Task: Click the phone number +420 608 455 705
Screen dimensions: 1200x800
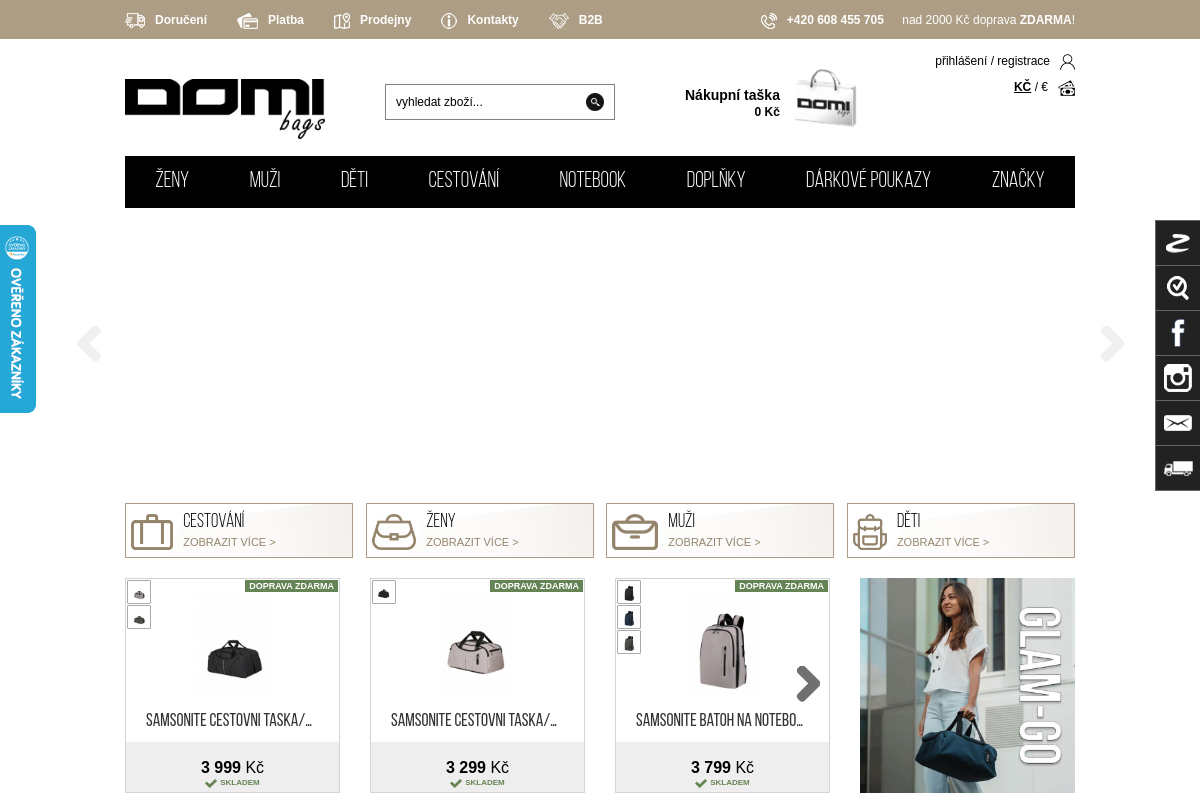Action: (835, 20)
